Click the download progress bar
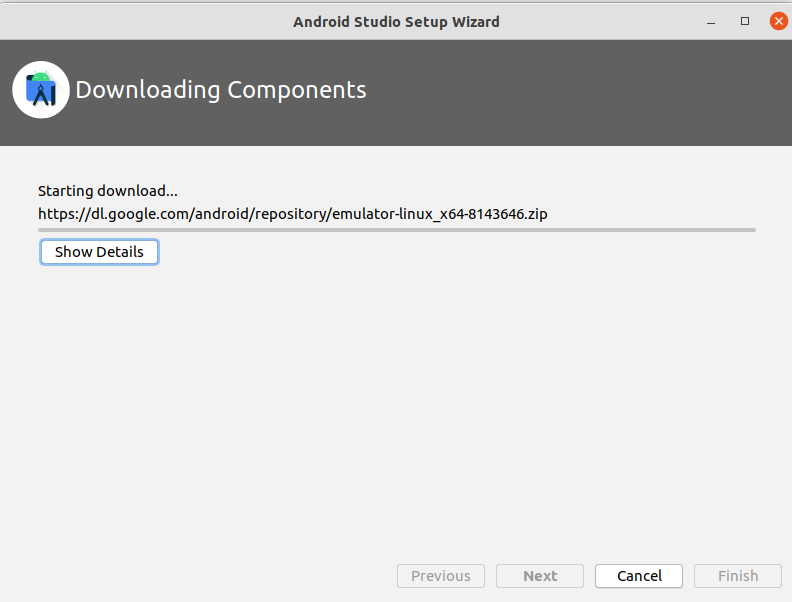Viewport: 792px width, 602px height. coord(396,230)
